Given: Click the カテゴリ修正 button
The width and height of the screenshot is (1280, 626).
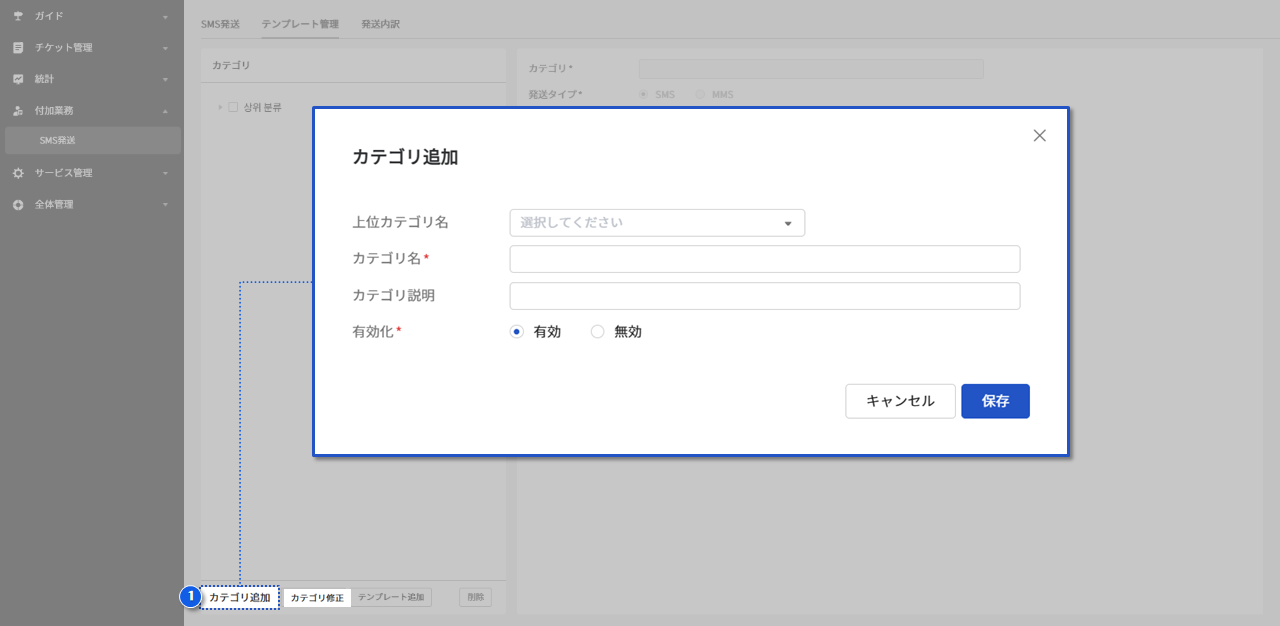Looking at the screenshot, I should (x=317, y=598).
